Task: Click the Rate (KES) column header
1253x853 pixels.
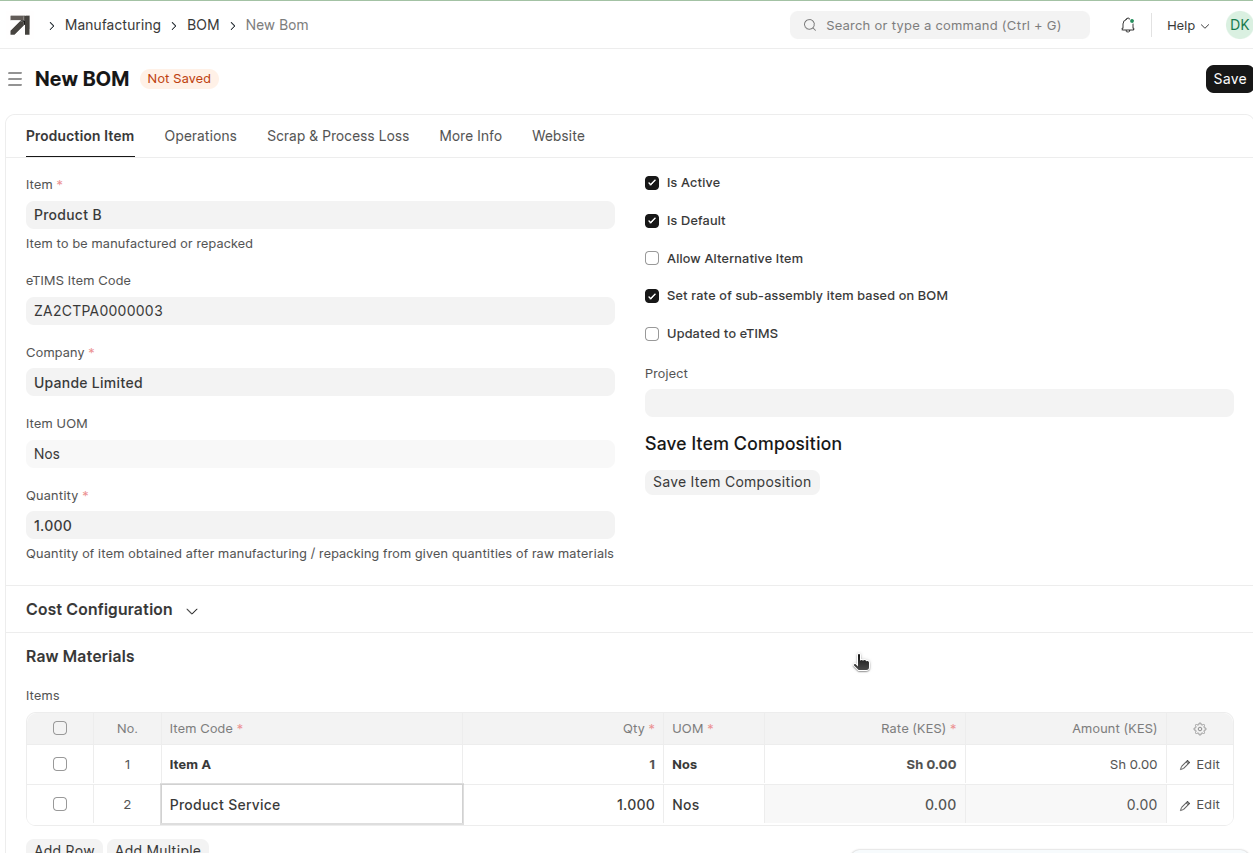Action: pos(865,729)
